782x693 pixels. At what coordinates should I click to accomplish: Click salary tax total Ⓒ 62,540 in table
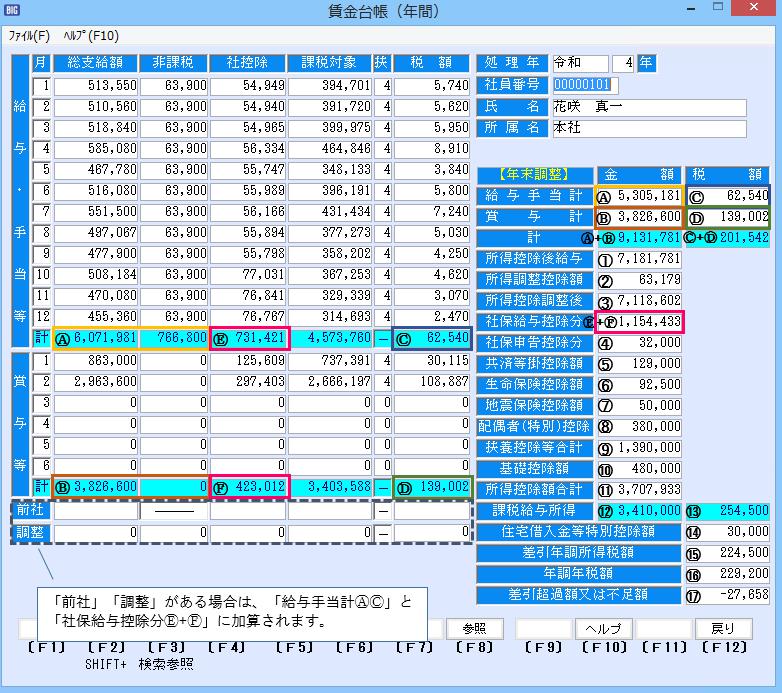click(432, 338)
